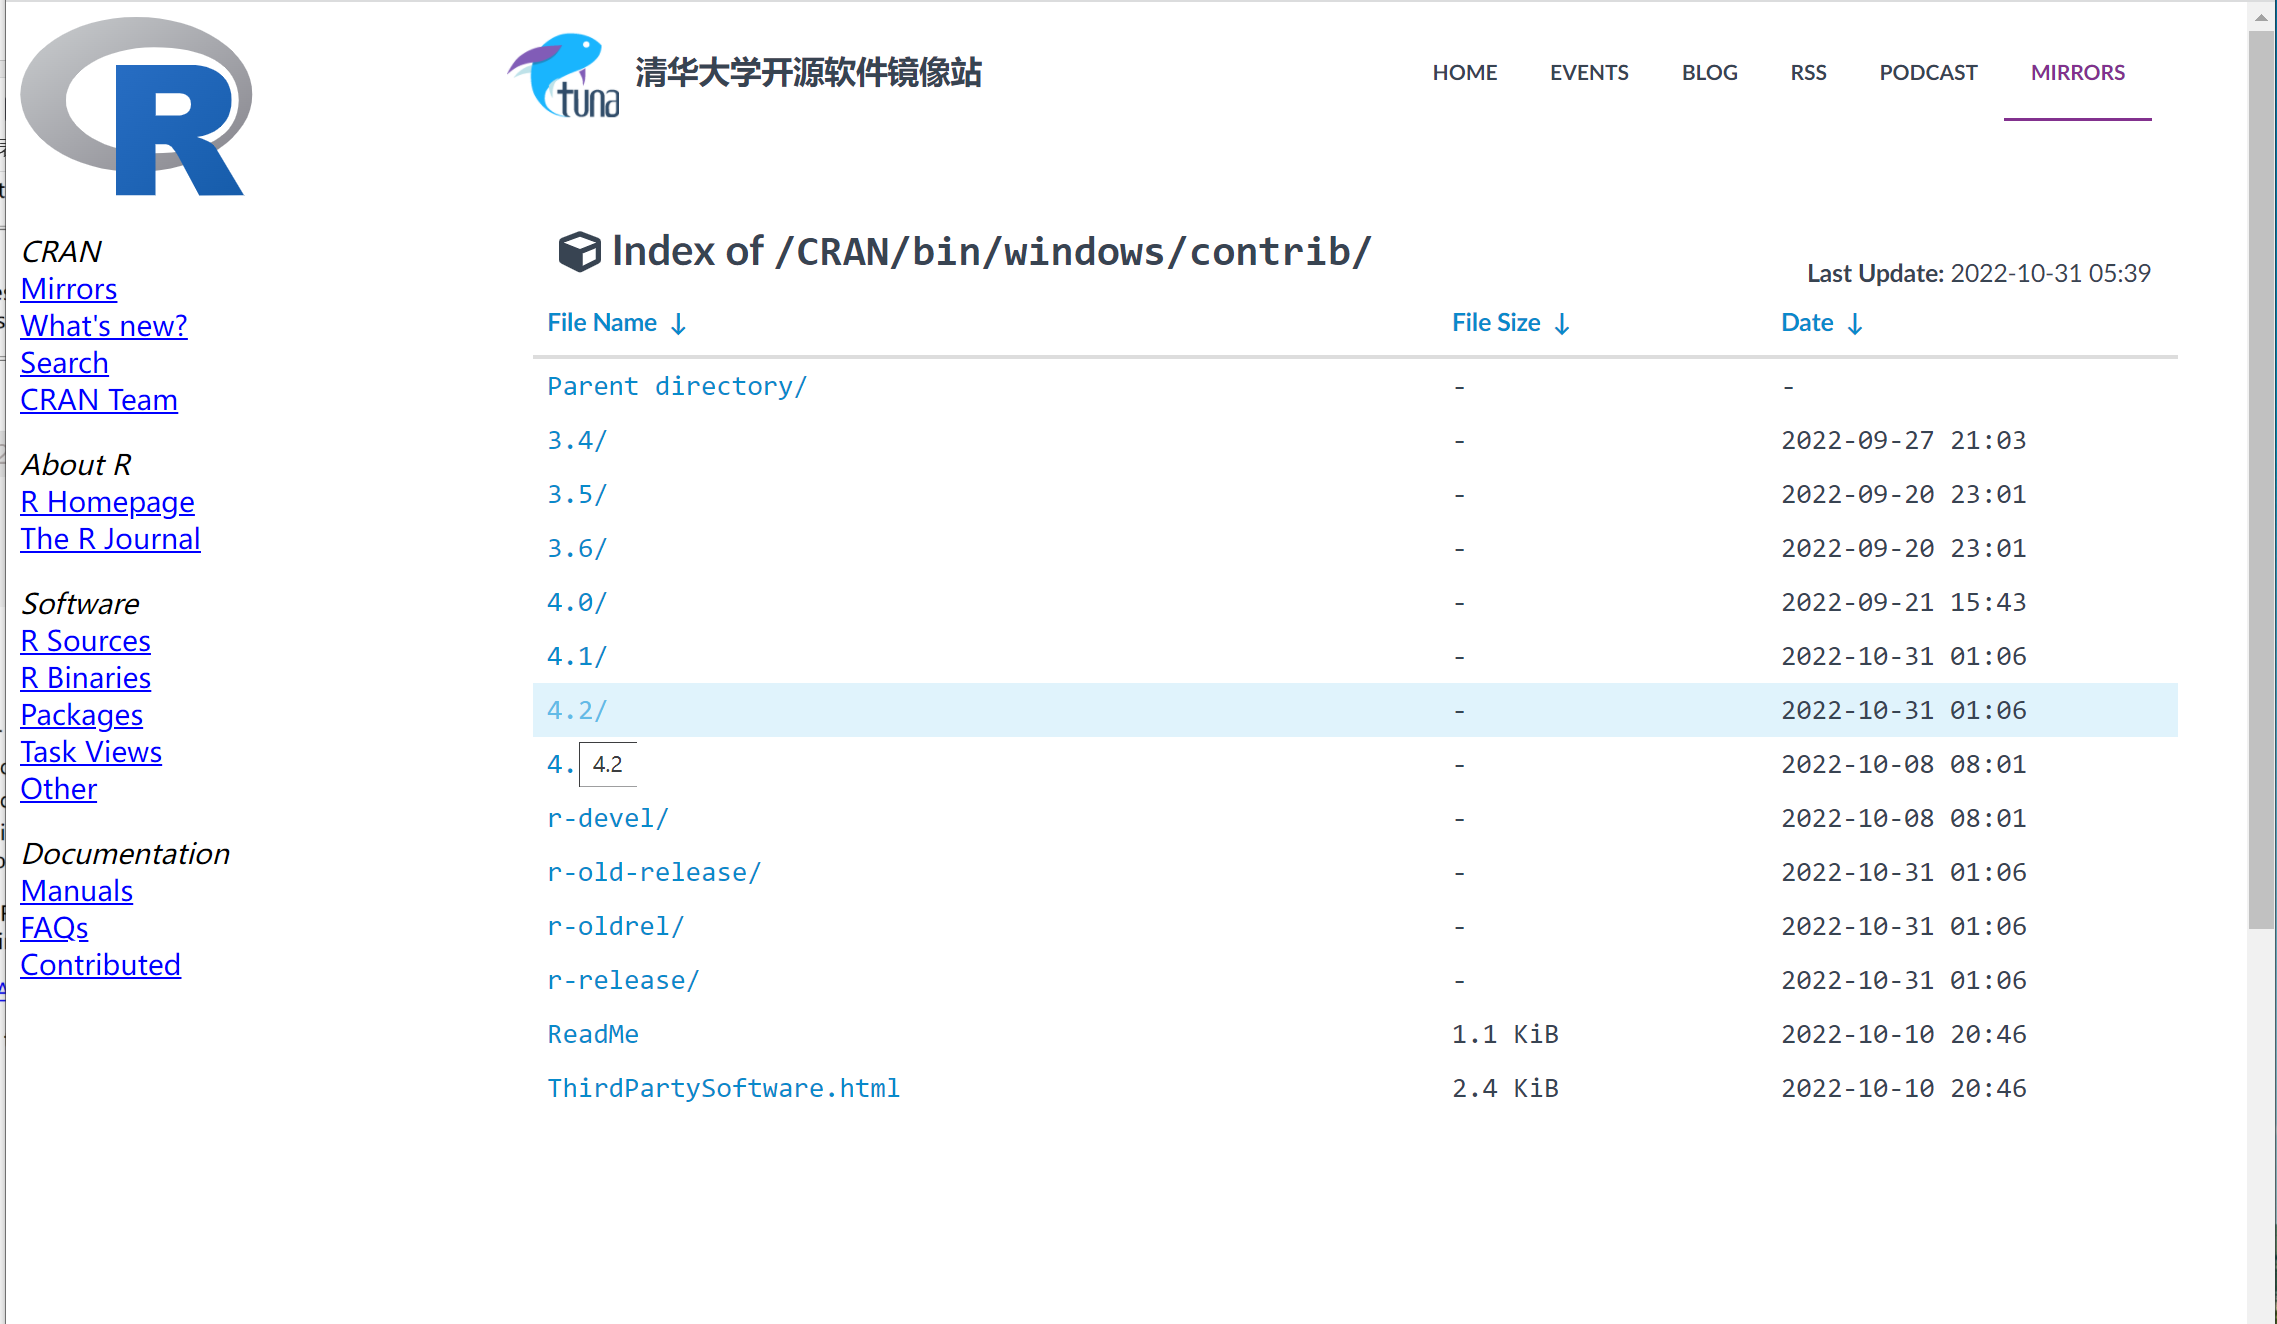Toggle the File Size sort arrow
The height and width of the screenshot is (1324, 2277).
(1563, 323)
